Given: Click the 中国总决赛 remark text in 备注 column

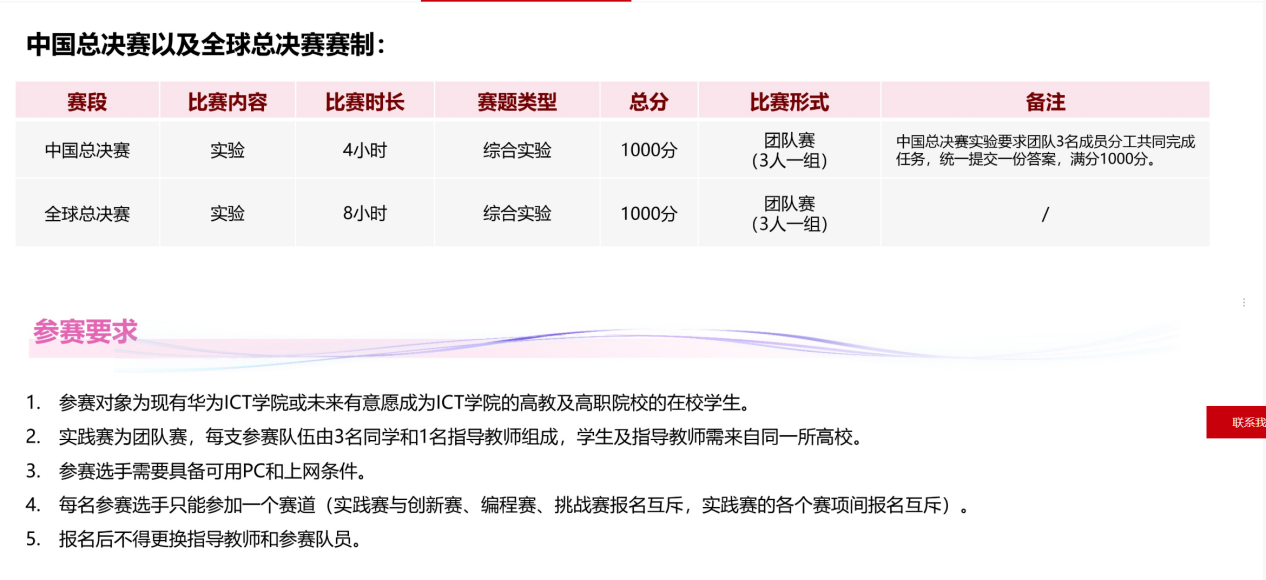Looking at the screenshot, I should pos(1045,150).
